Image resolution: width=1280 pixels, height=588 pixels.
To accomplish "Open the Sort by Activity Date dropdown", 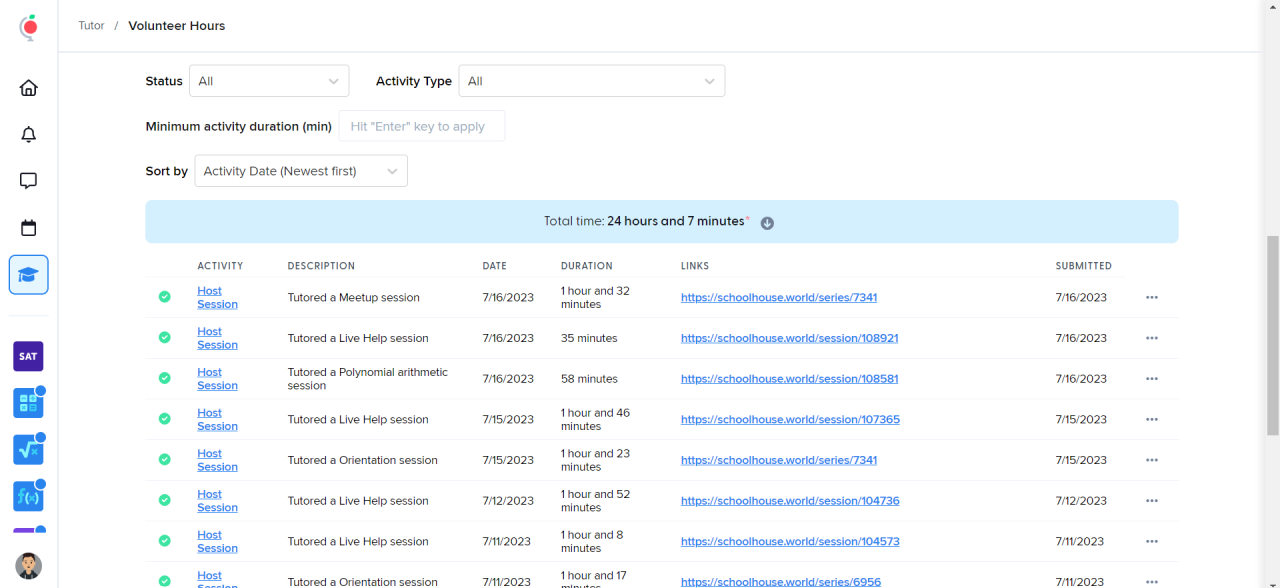I will tap(301, 171).
